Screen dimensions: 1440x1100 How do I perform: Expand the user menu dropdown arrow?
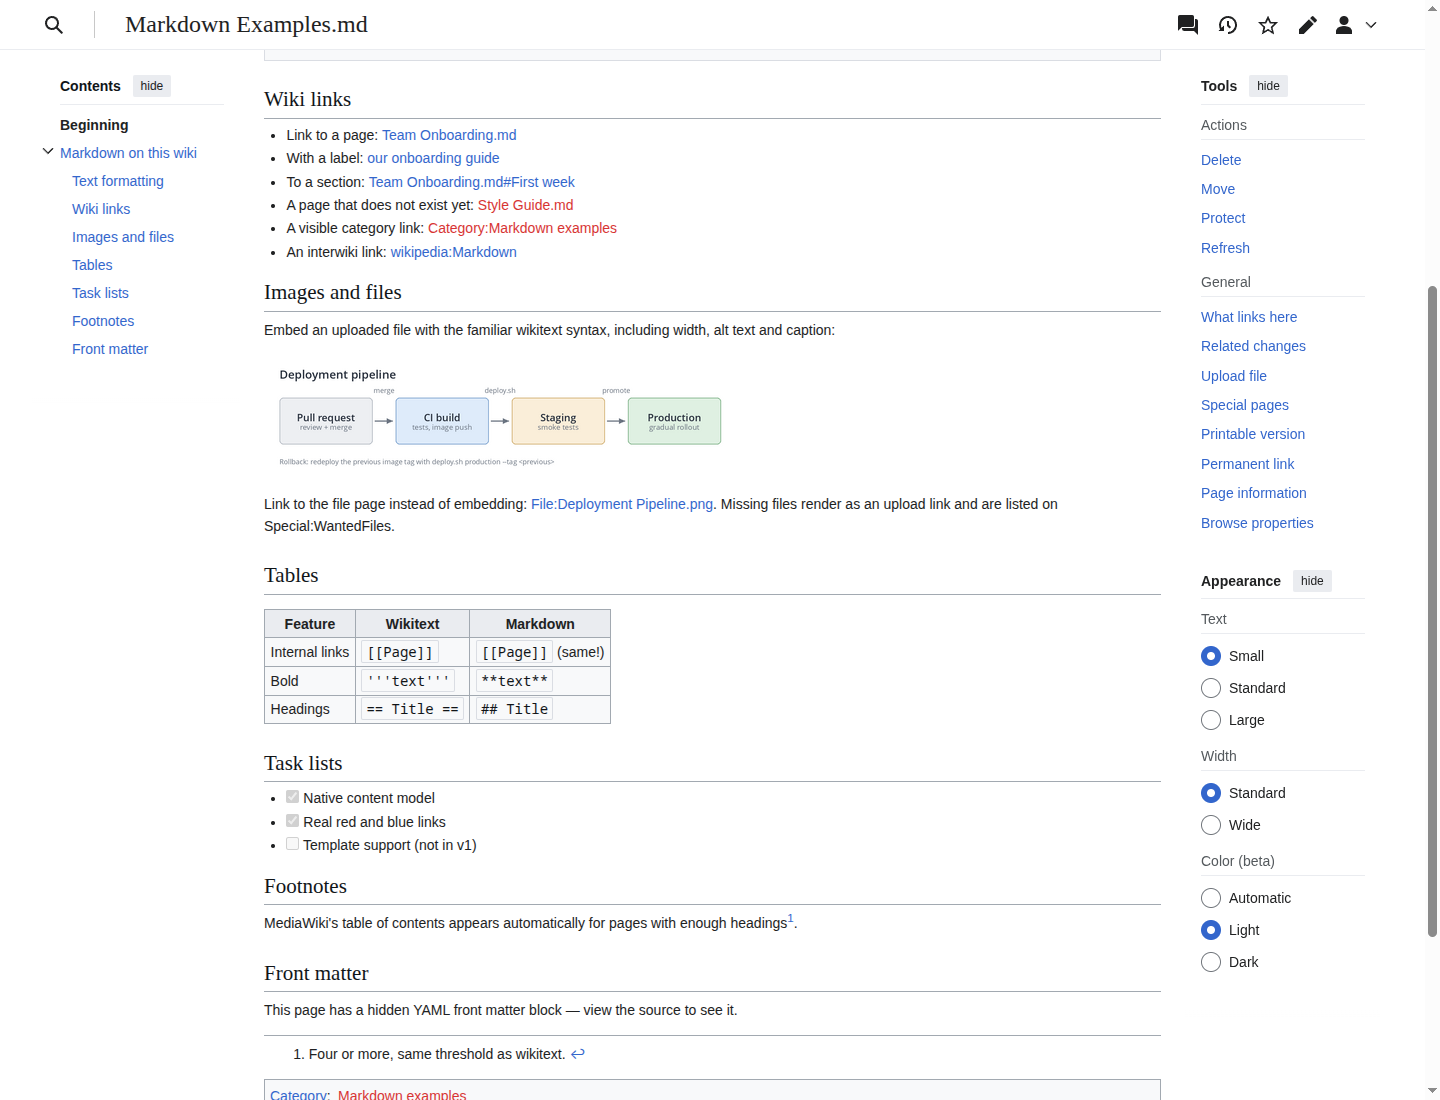(x=1371, y=25)
